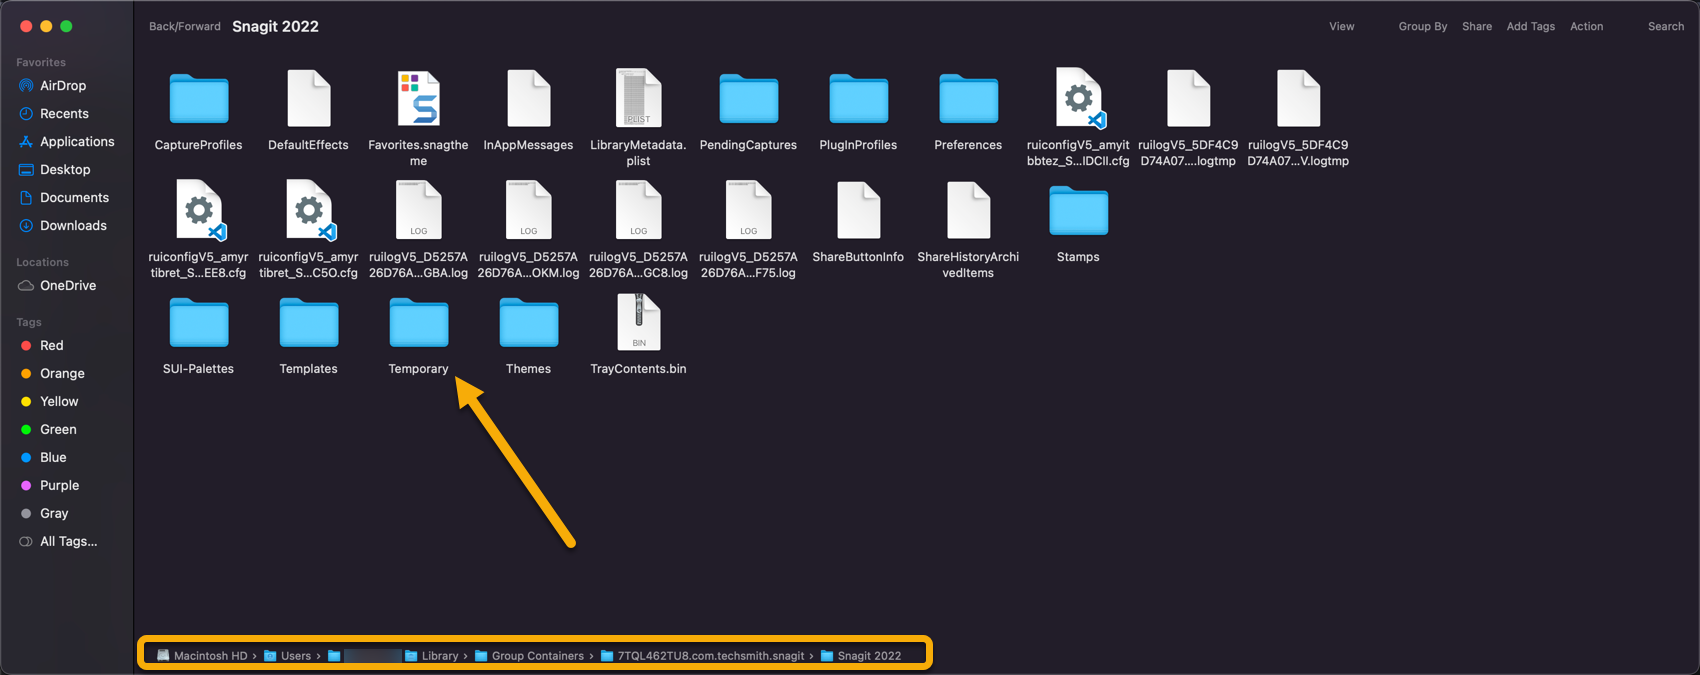Screen dimensions: 1700x675
Task: Select the log file ending in OKM.log
Action: 528,211
